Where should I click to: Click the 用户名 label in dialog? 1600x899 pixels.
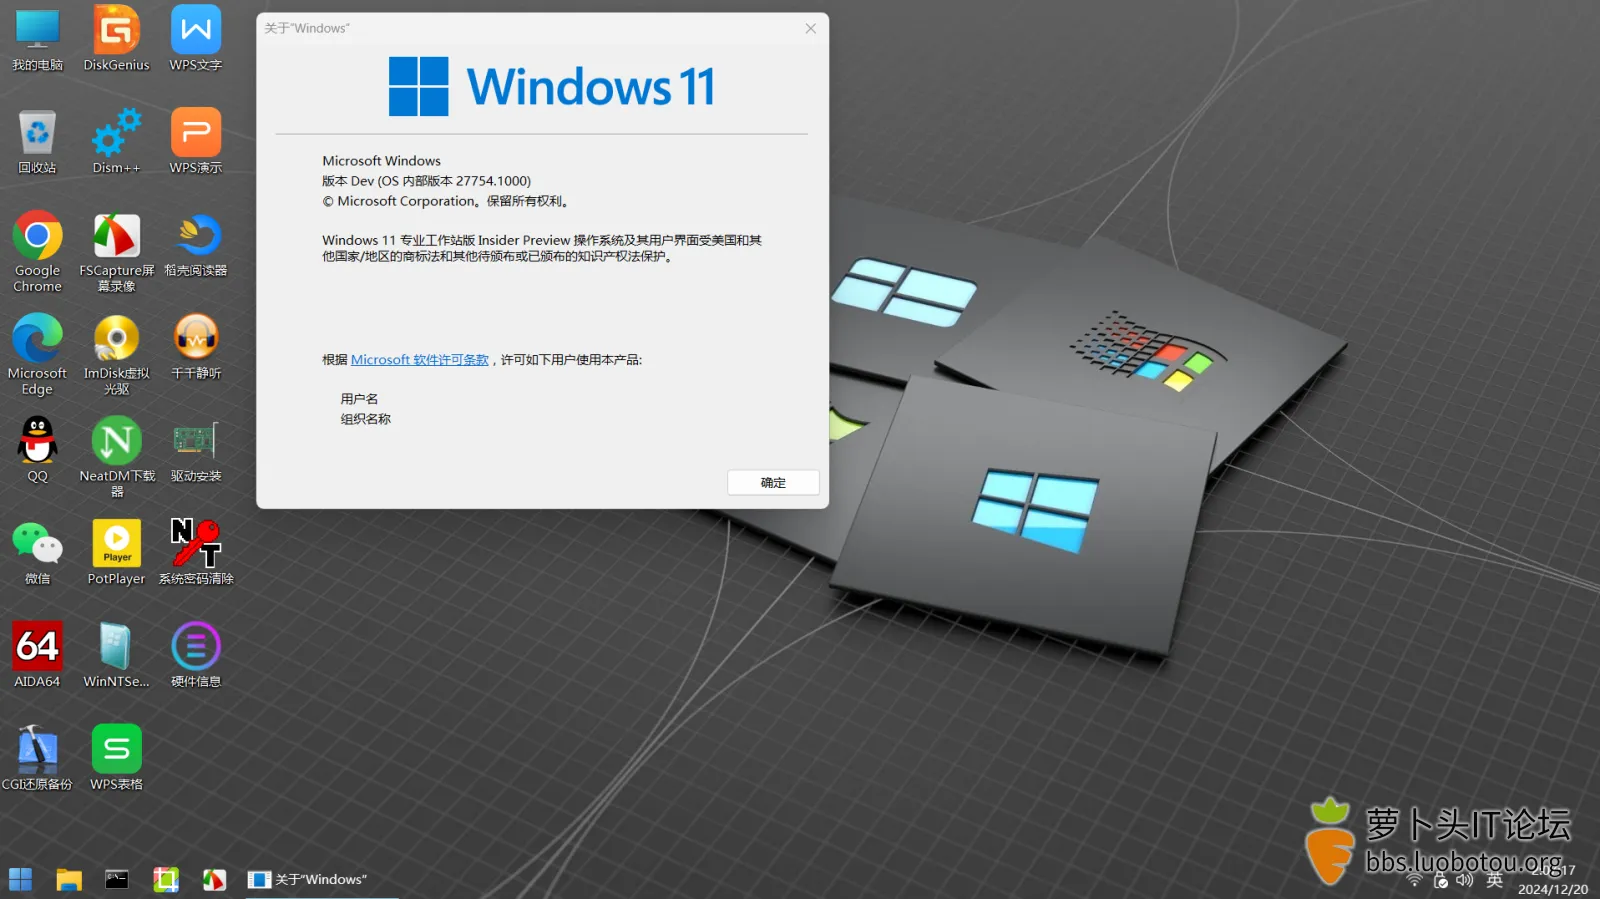[x=359, y=399]
